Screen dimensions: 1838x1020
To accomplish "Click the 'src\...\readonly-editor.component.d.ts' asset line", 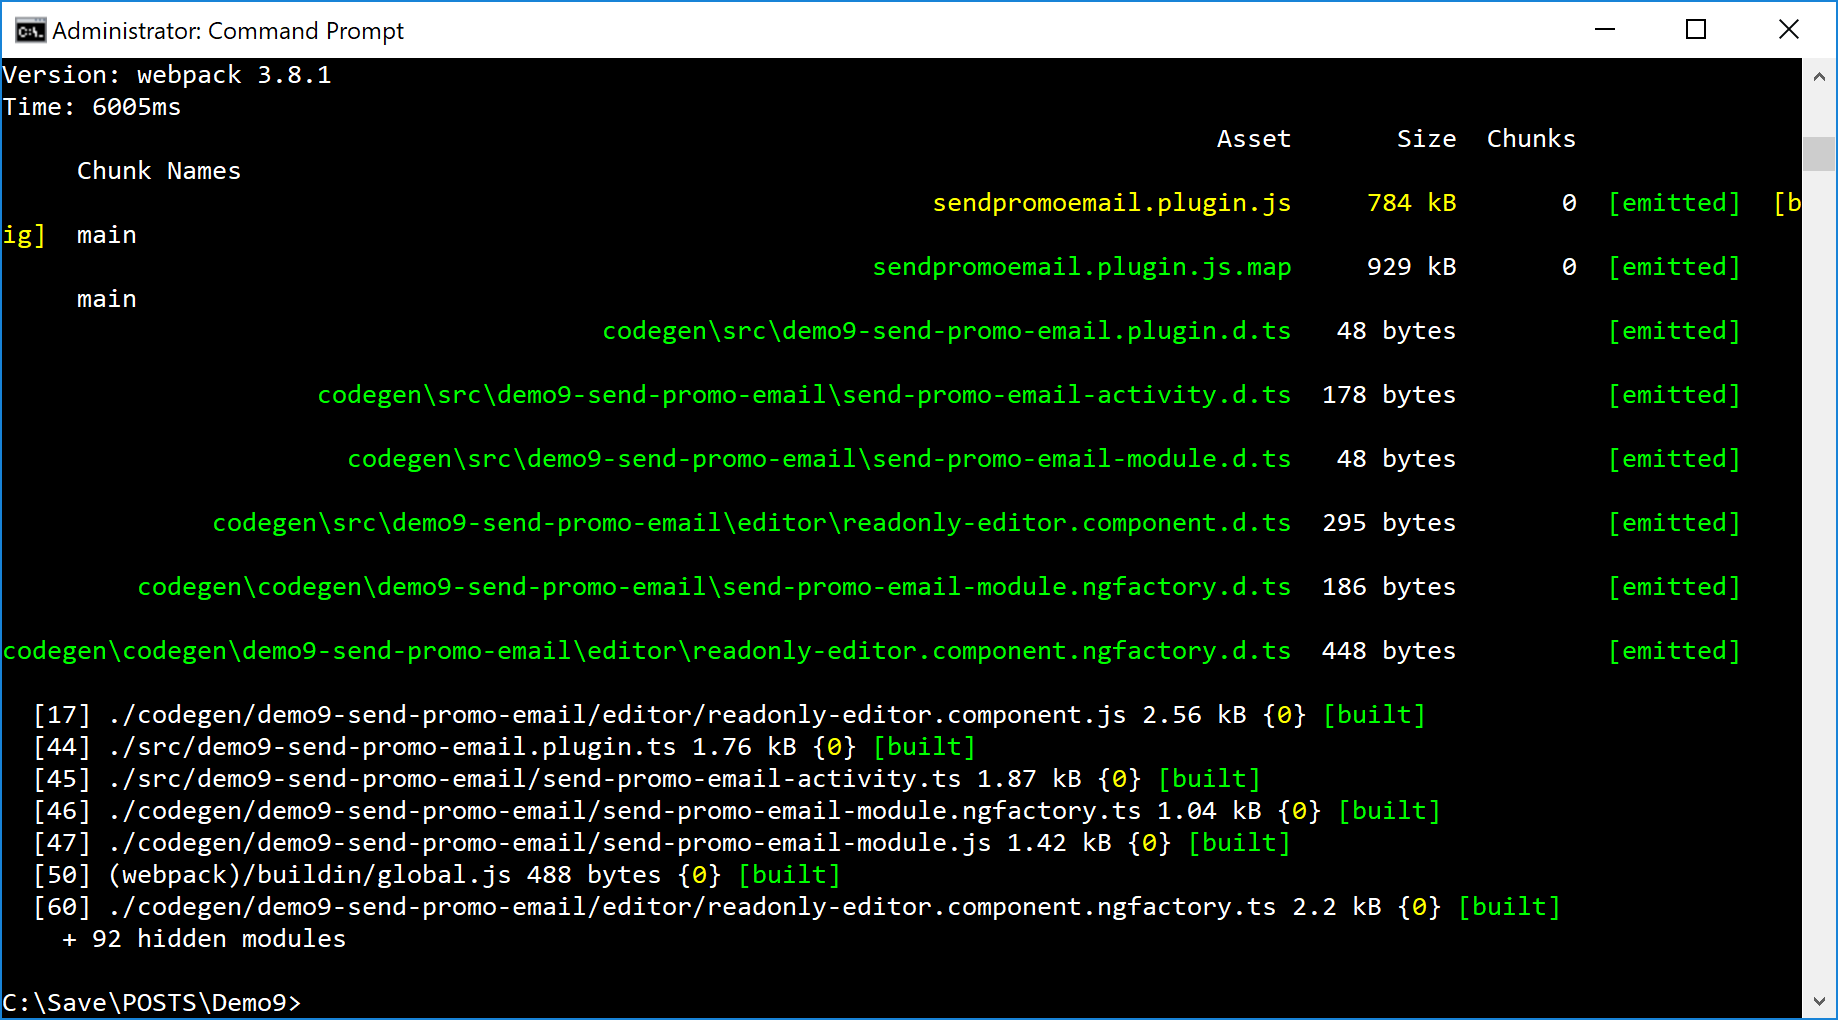I will [x=752, y=523].
